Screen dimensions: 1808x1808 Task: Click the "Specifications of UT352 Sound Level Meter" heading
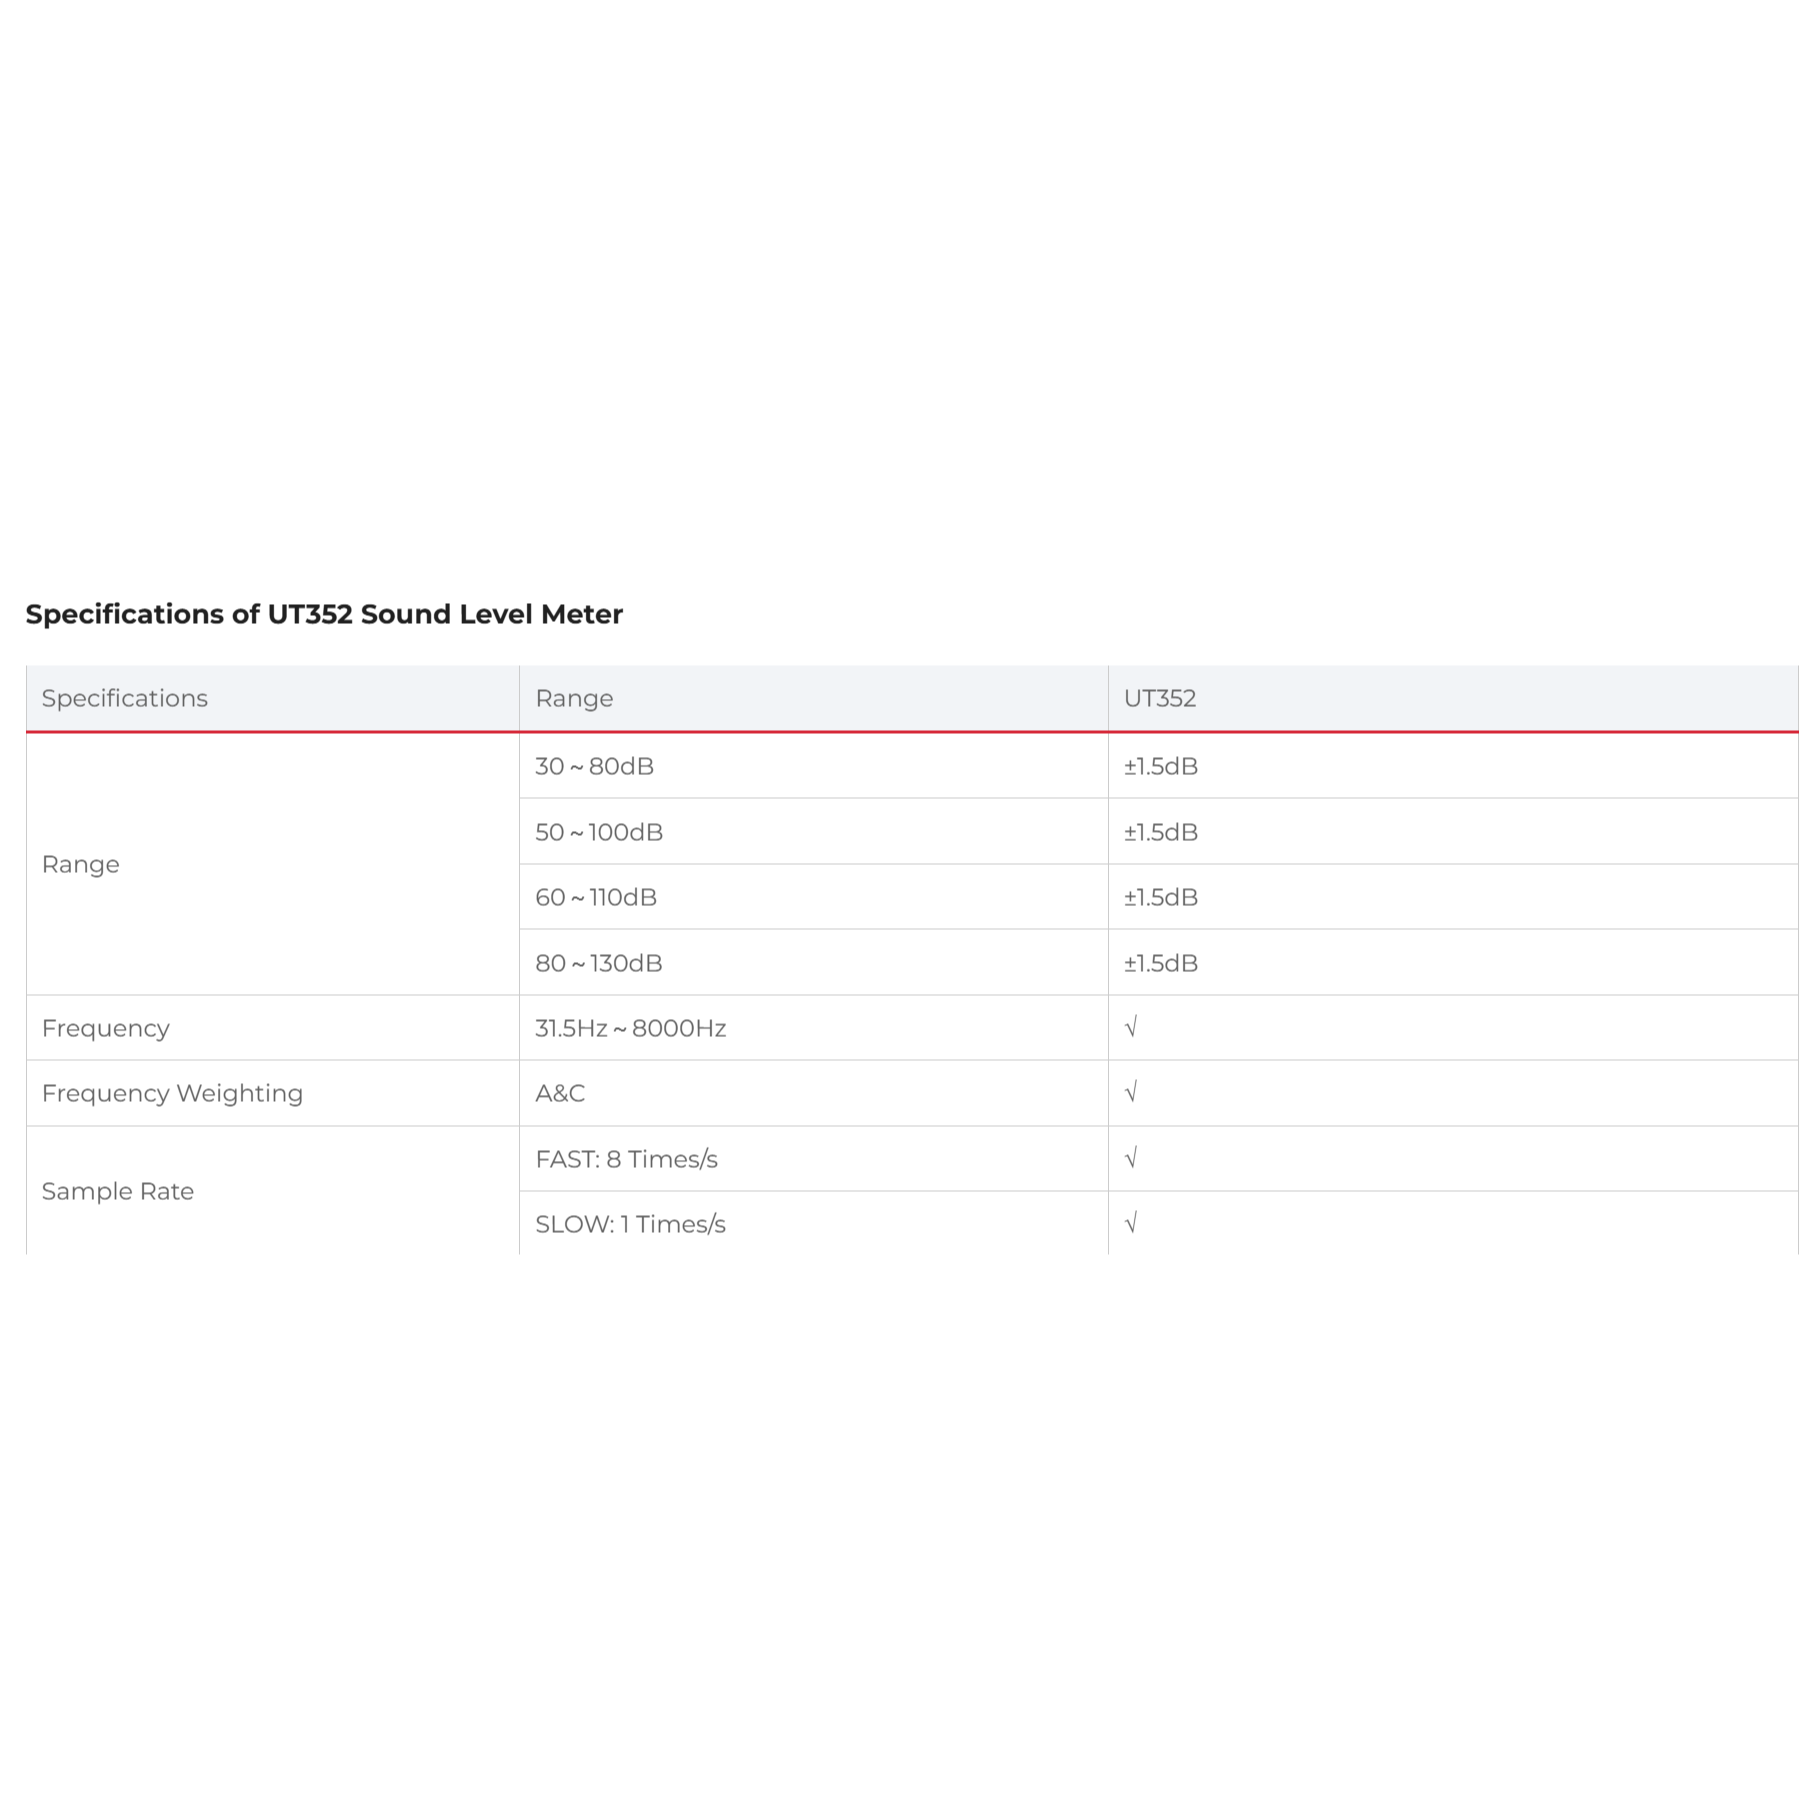324,614
